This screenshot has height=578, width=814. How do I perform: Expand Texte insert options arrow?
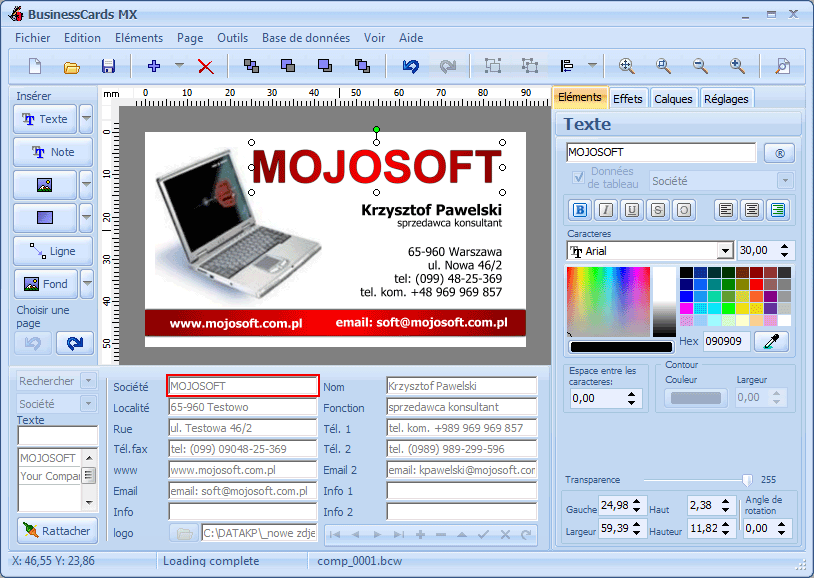[86, 119]
